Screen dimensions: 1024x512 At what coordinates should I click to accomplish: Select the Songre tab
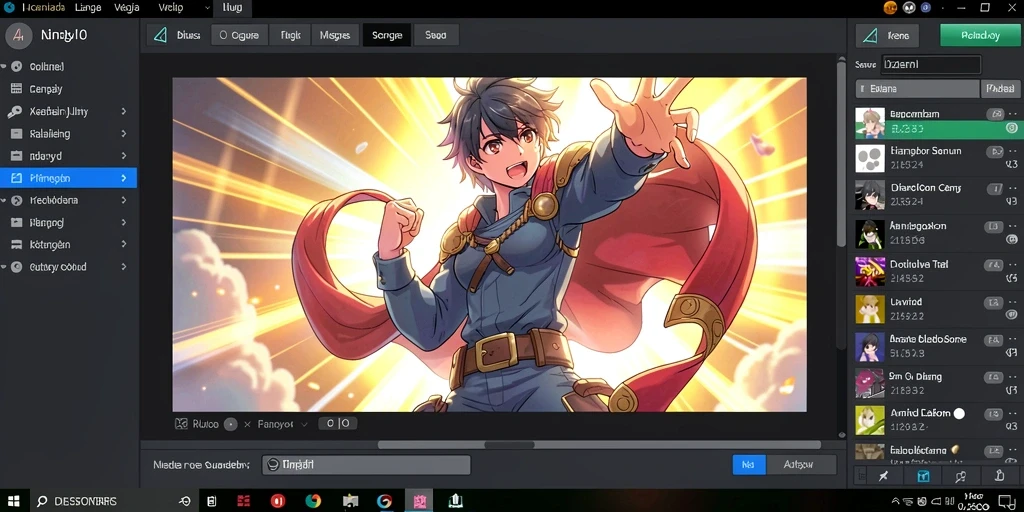click(x=387, y=35)
